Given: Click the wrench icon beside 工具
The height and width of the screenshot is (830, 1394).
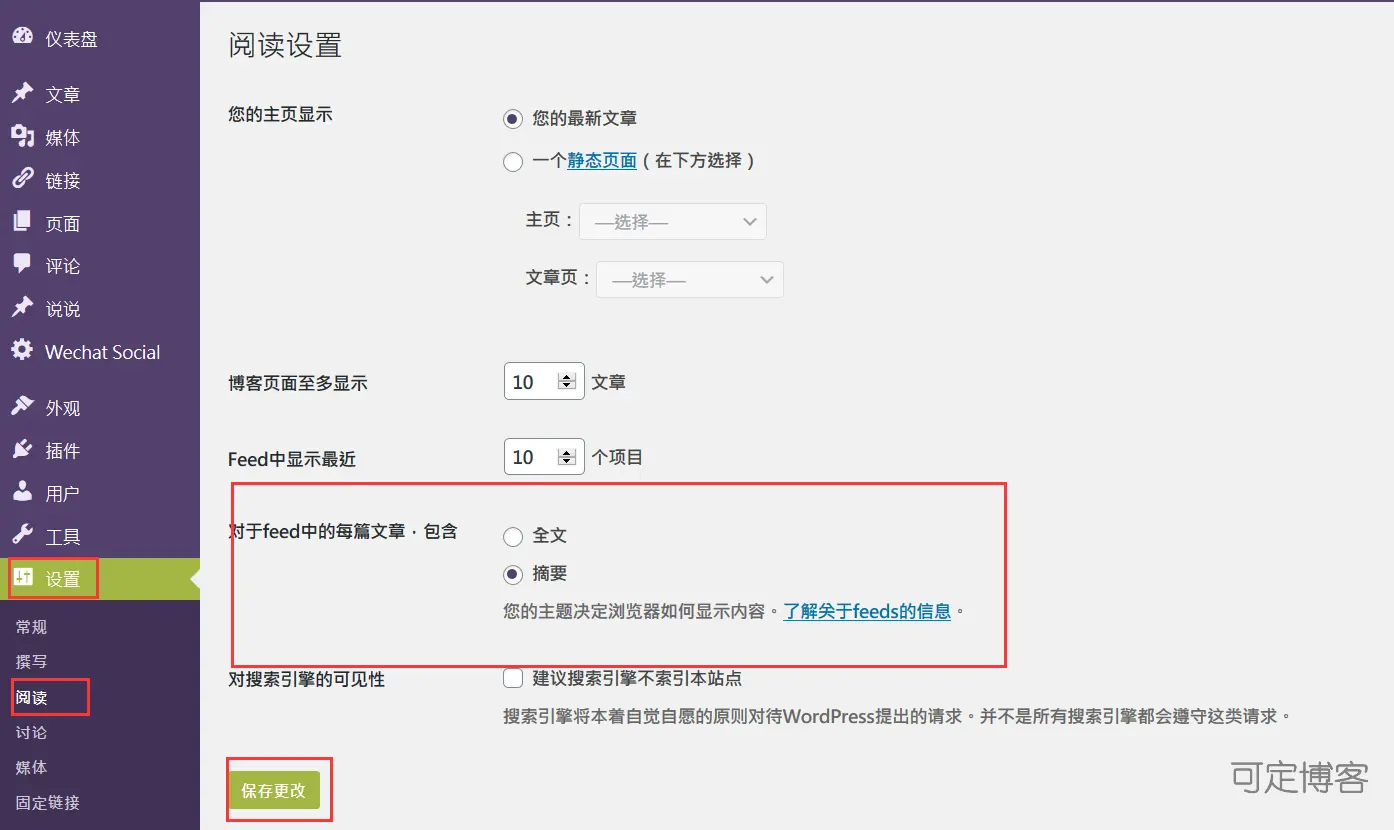Looking at the screenshot, I should tap(22, 535).
